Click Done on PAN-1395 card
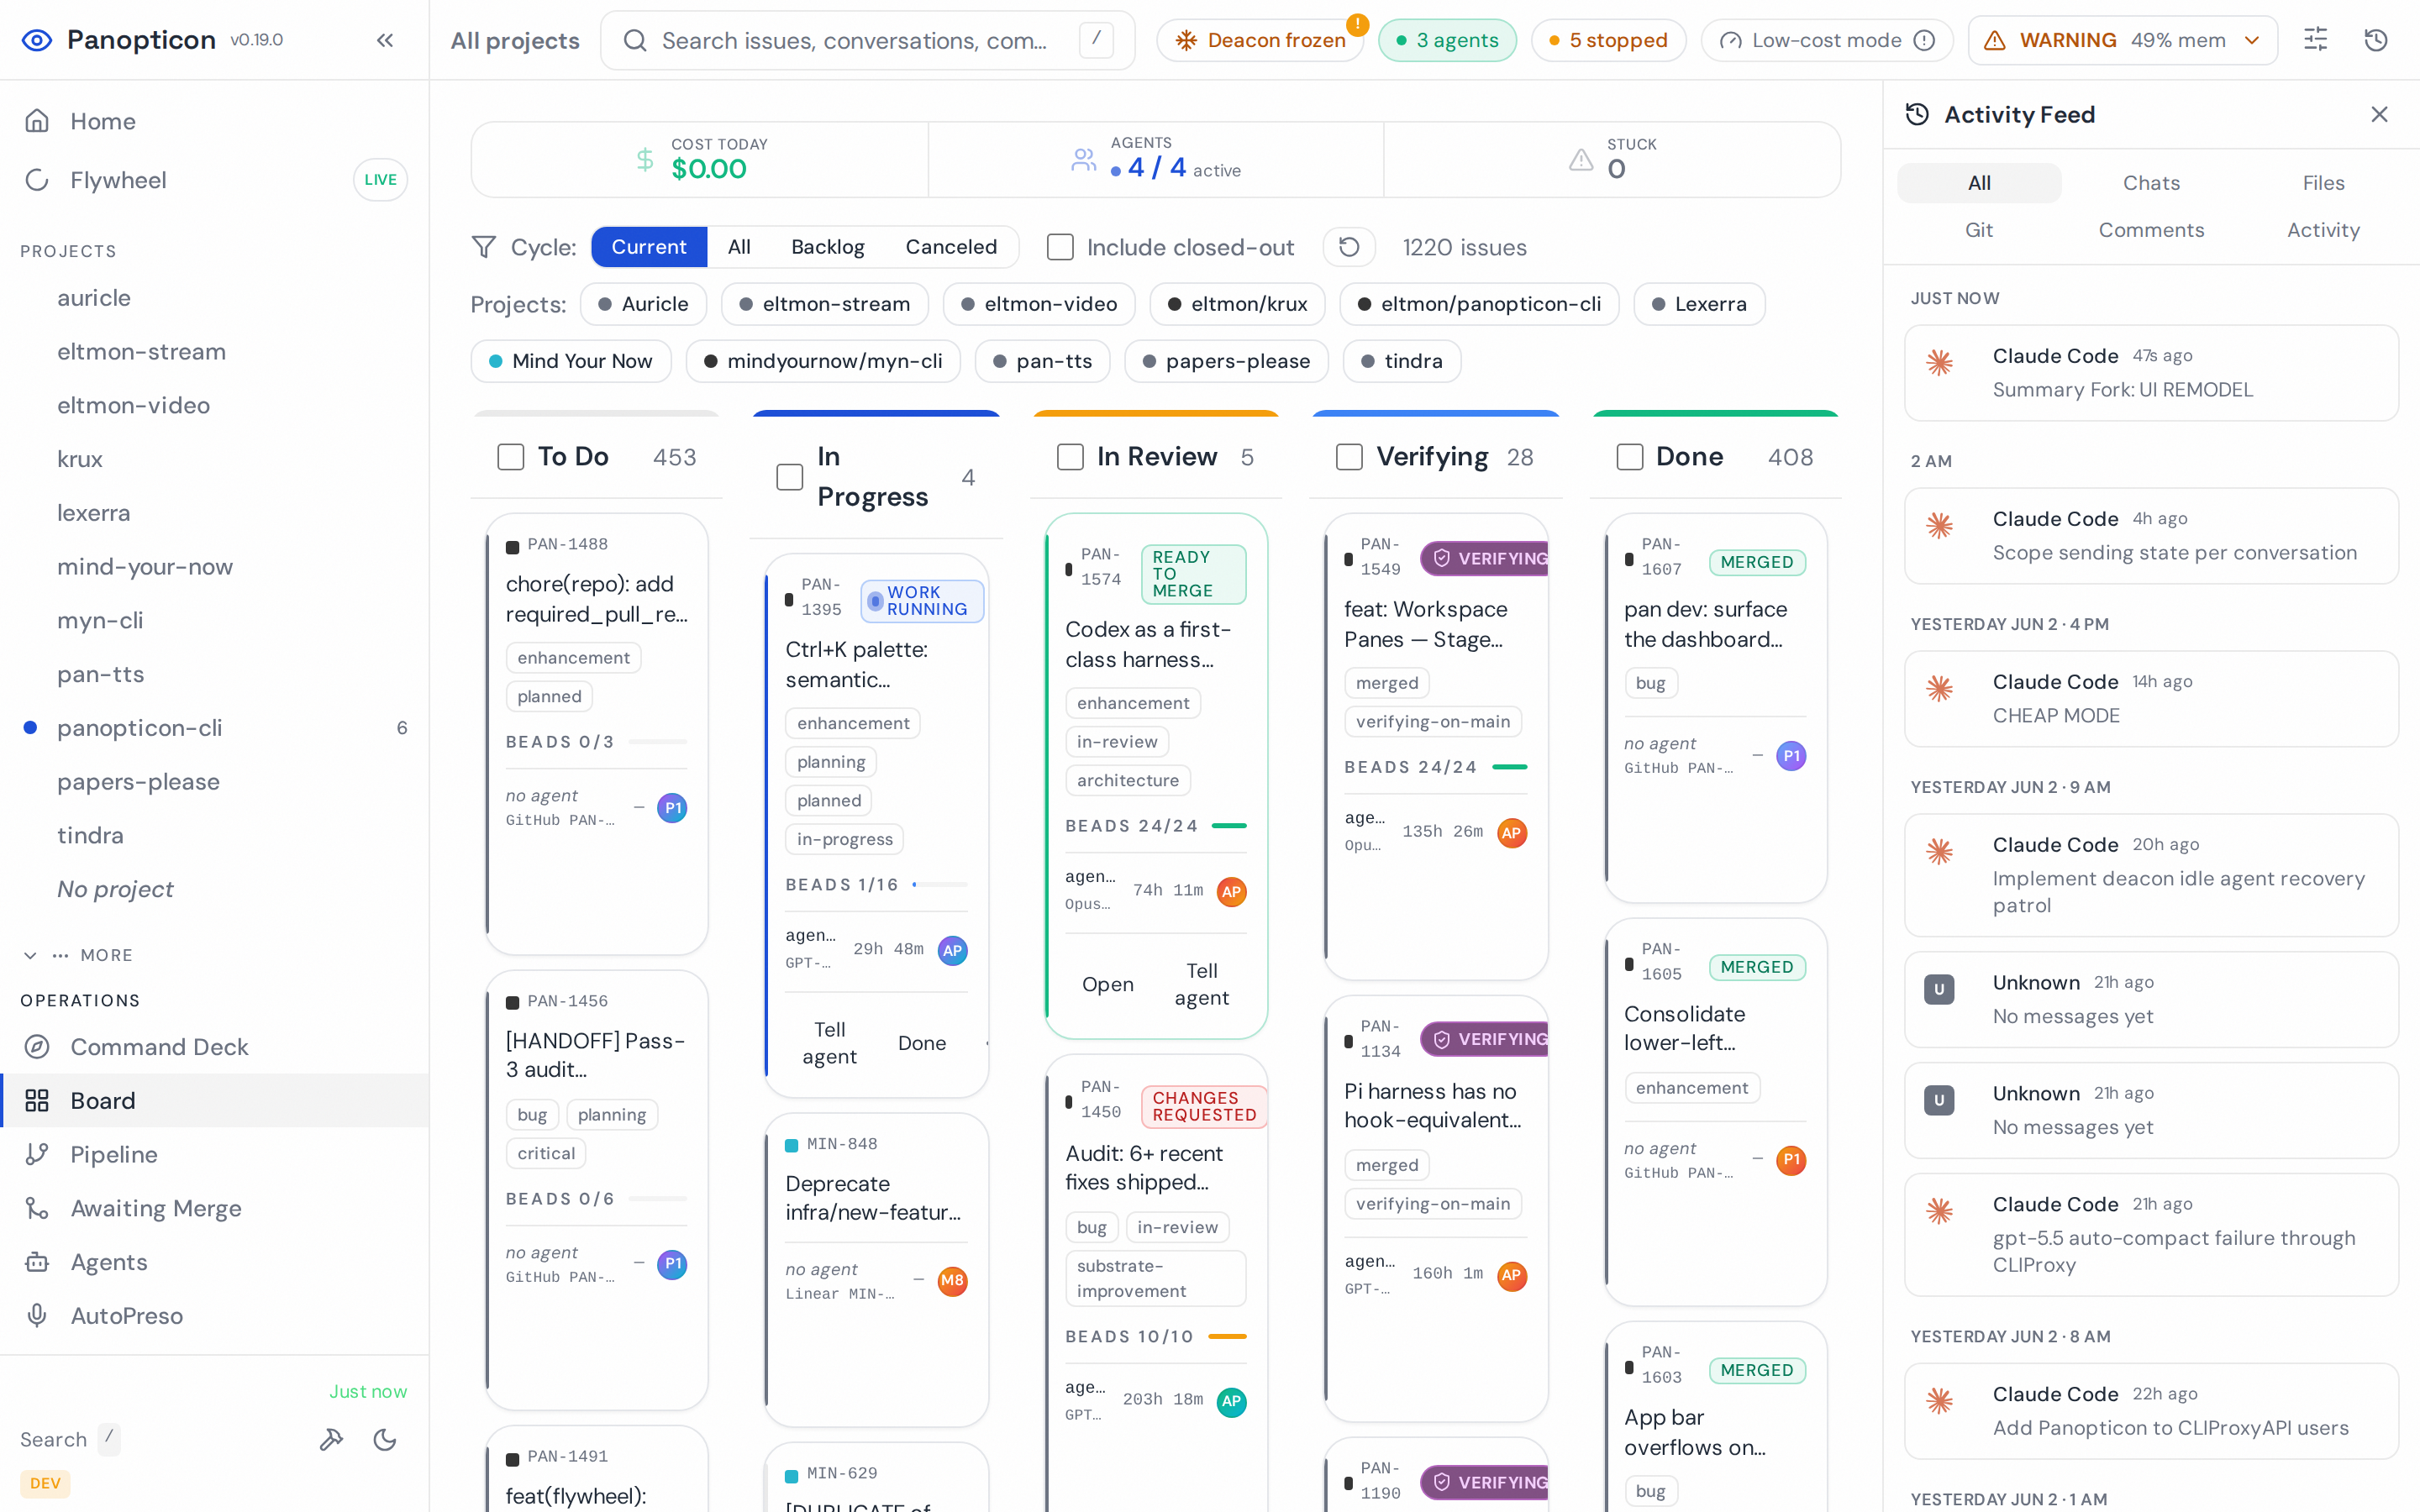The height and width of the screenshot is (1512, 2420). (922, 1043)
